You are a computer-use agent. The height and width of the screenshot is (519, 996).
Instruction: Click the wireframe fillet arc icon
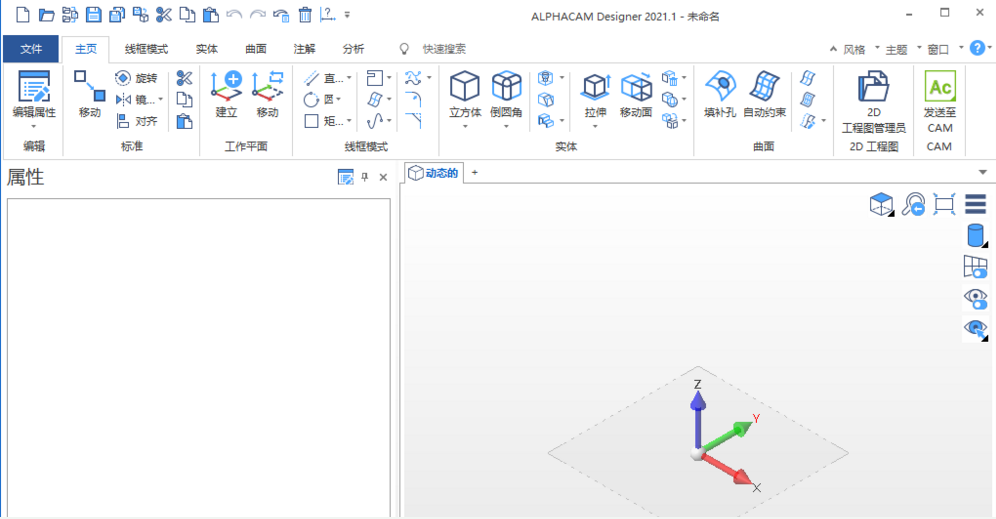(x=414, y=99)
